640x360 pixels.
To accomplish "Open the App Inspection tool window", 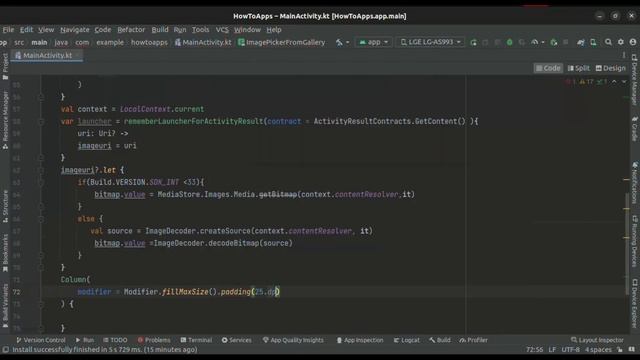I will 360,340.
